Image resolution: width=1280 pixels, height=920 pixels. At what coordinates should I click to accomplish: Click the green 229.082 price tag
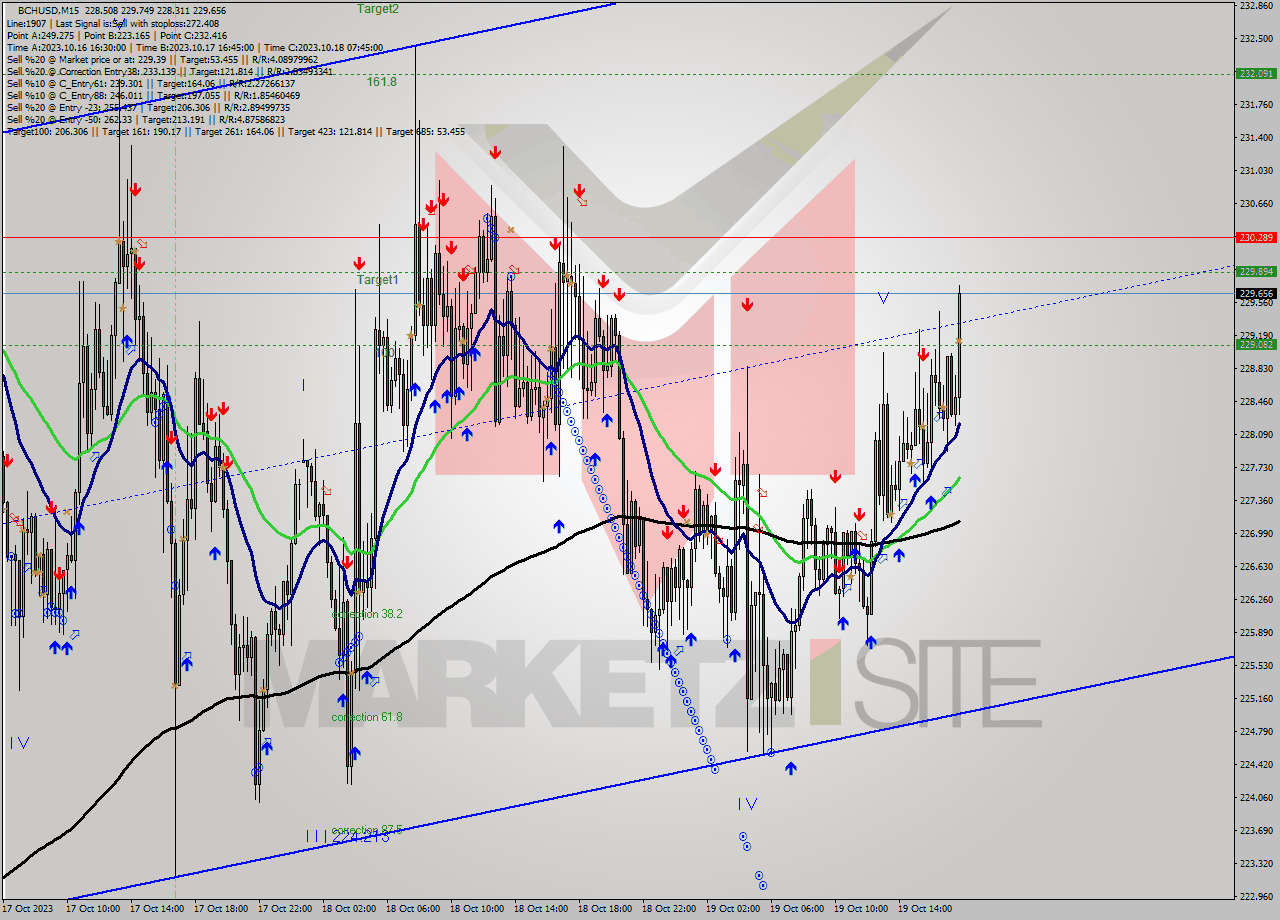1256,345
